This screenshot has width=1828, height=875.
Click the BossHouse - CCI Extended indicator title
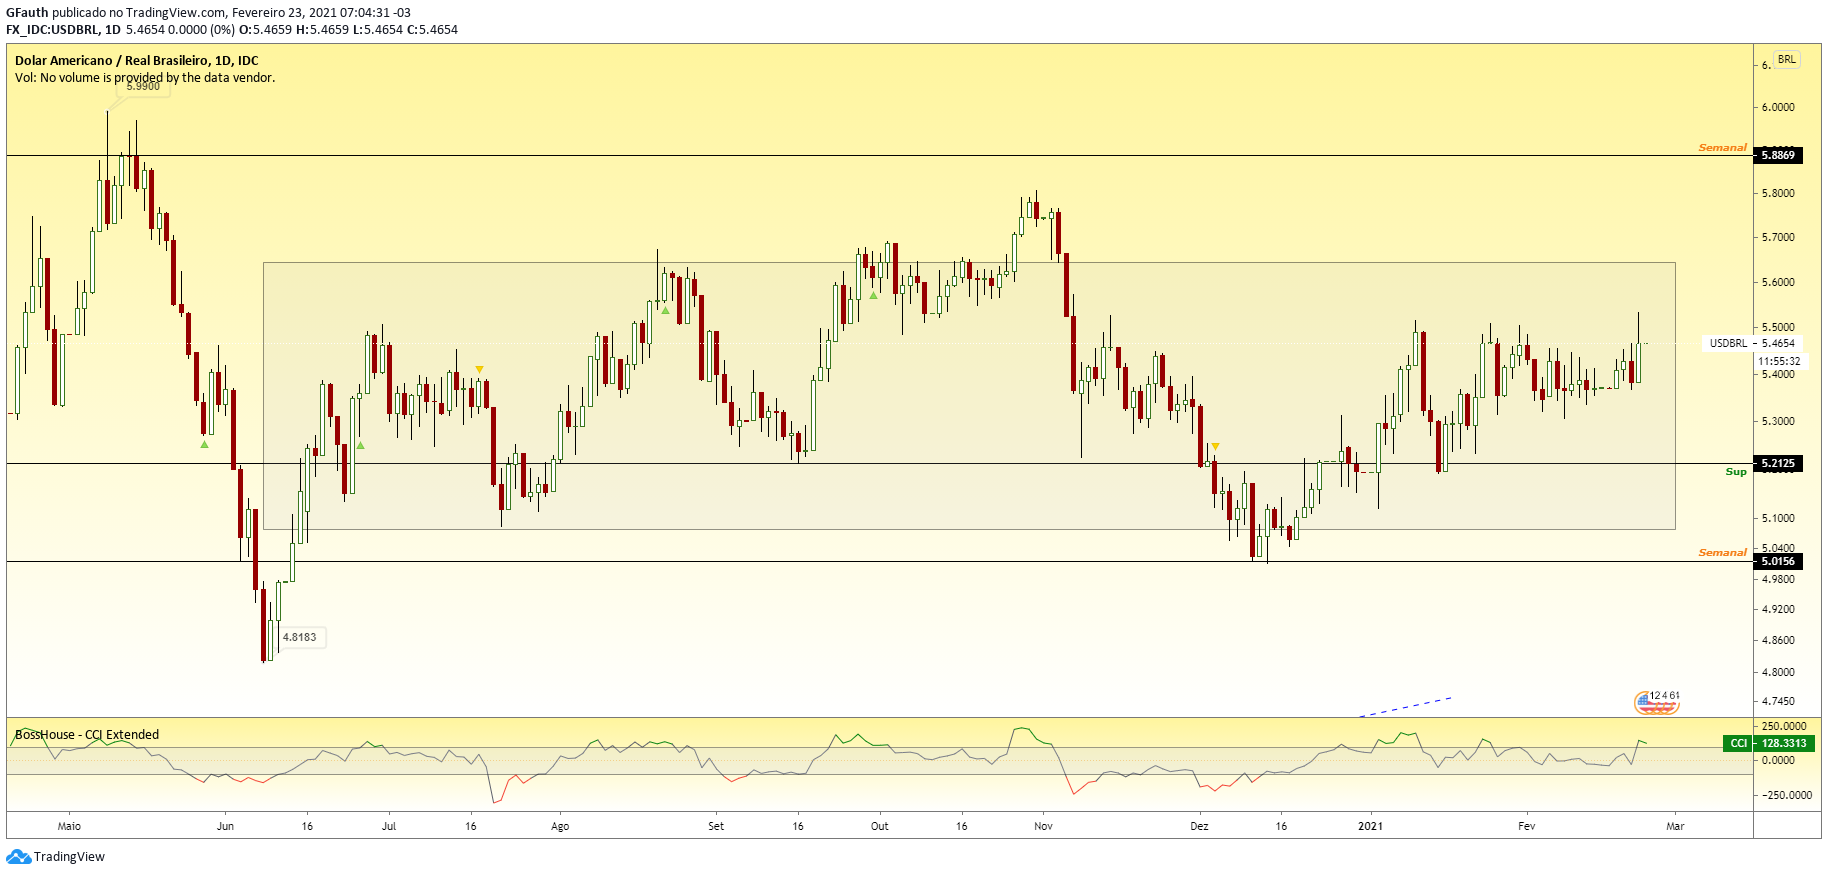[x=87, y=734]
